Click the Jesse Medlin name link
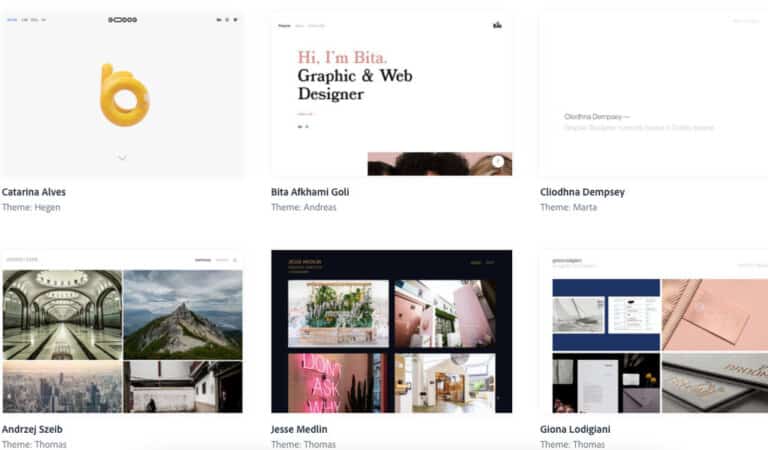The height and width of the screenshot is (450, 768). (299, 429)
